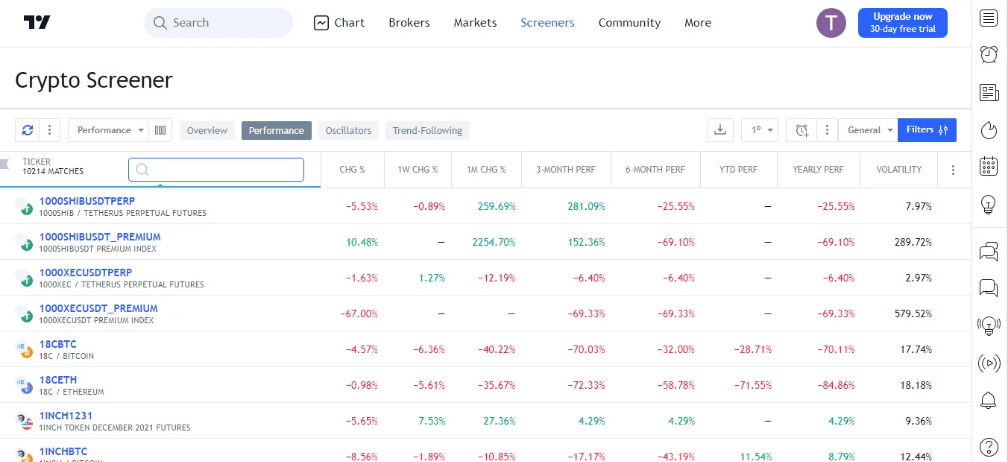Open 18CBTC ticker link
The image size is (1007, 462).
pos(58,344)
